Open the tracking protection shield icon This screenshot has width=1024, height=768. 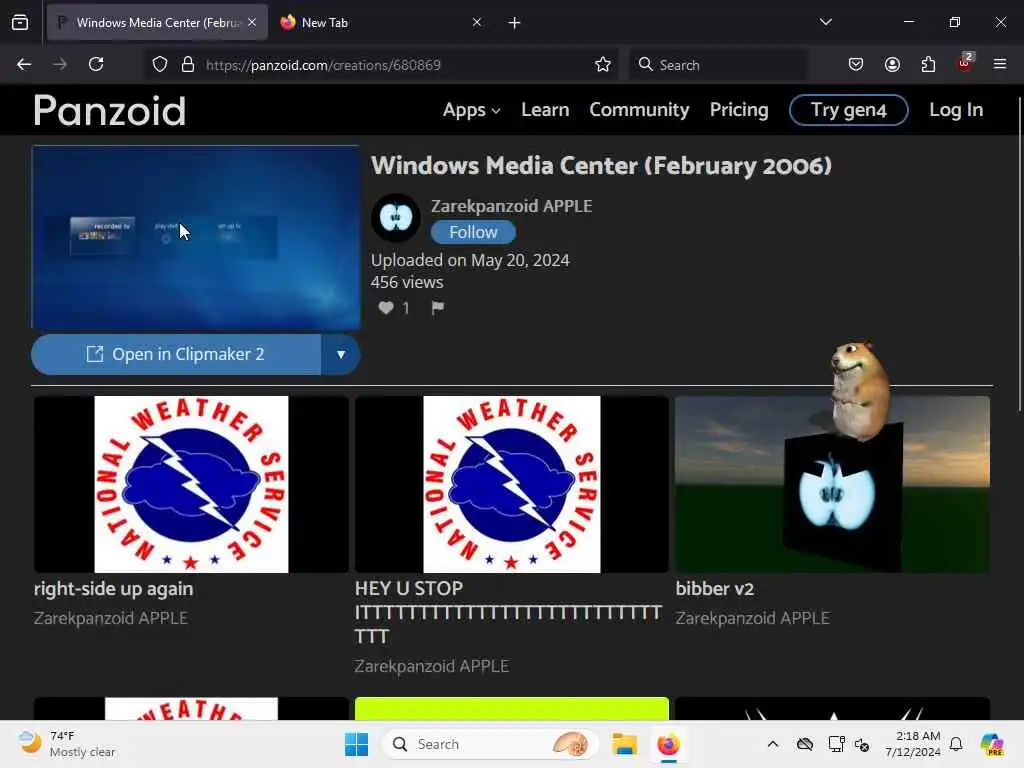pos(160,65)
